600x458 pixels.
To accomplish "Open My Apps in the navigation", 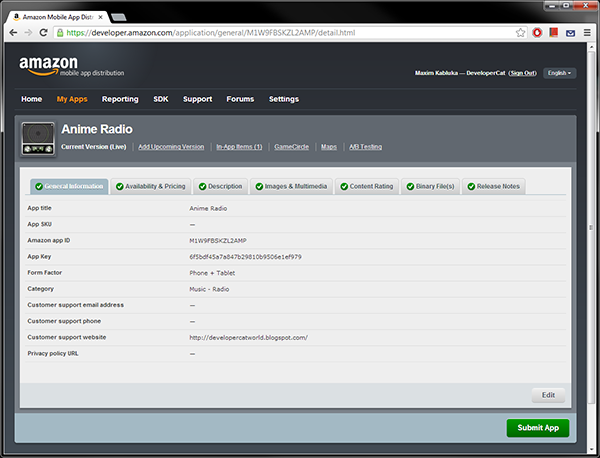I will pyautogui.click(x=72, y=99).
